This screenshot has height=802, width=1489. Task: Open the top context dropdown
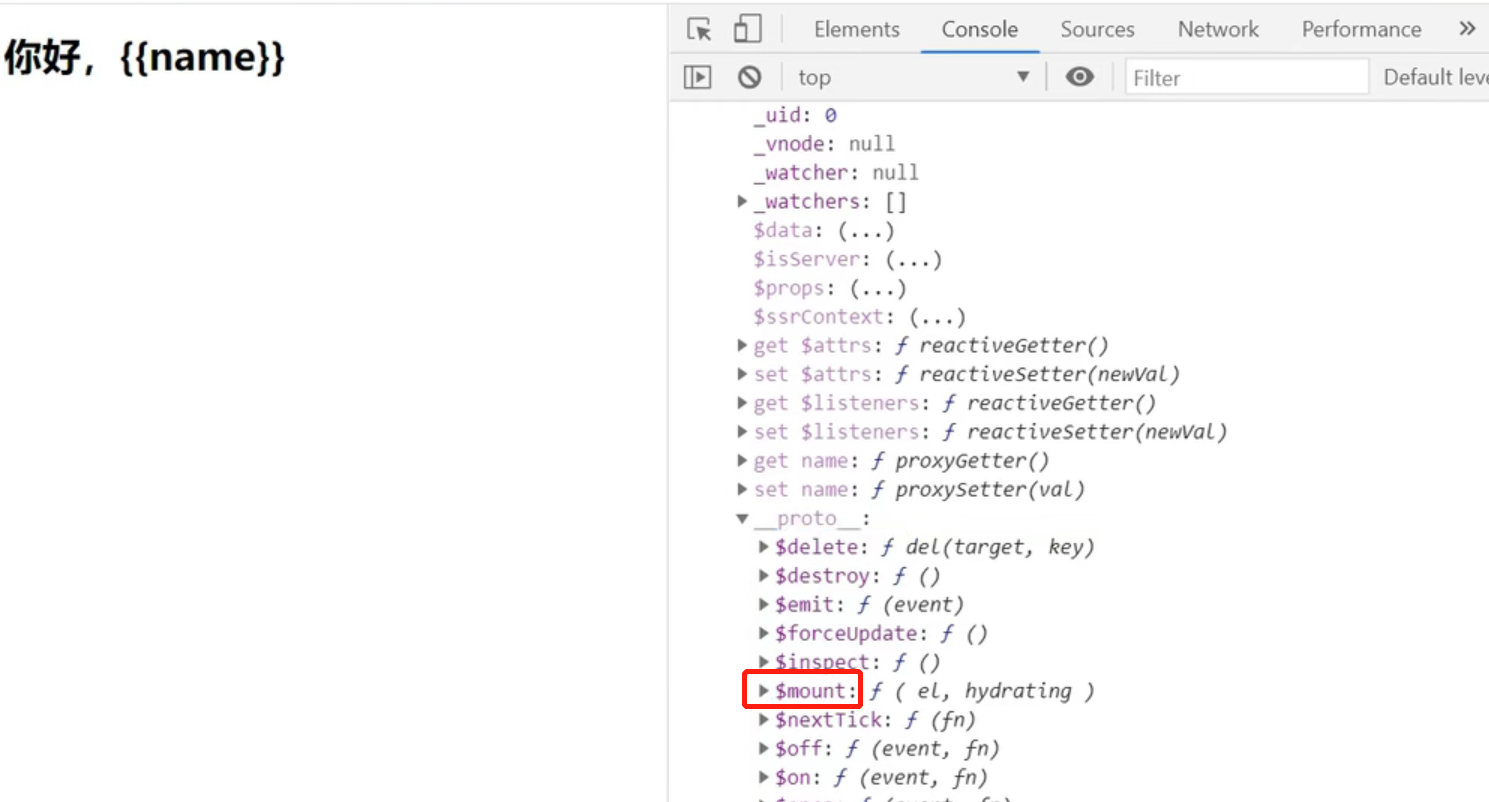pyautogui.click(x=913, y=77)
